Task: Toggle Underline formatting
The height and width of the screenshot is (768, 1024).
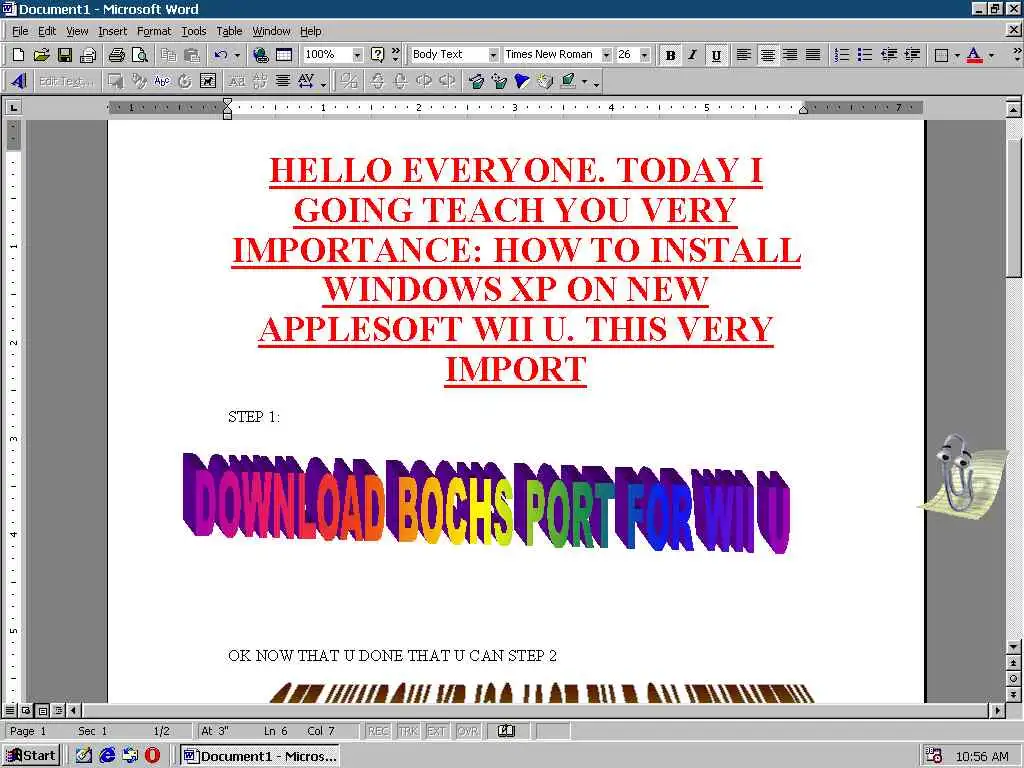Action: [716, 56]
